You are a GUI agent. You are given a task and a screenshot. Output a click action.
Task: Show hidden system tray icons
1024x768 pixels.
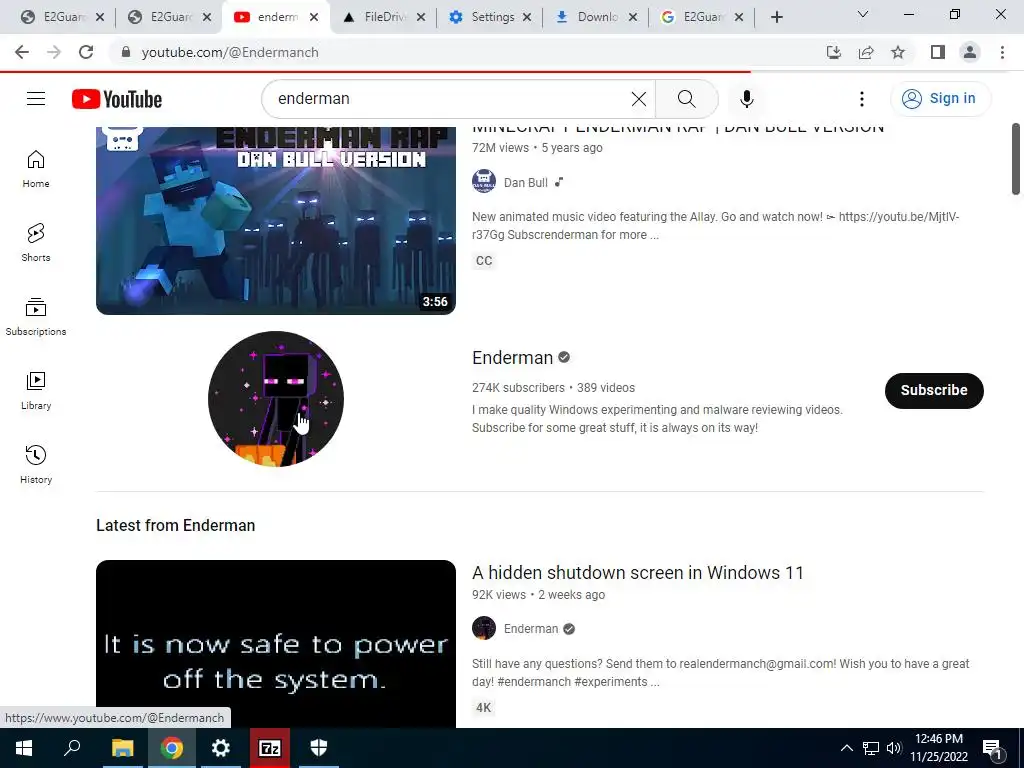[x=846, y=748]
